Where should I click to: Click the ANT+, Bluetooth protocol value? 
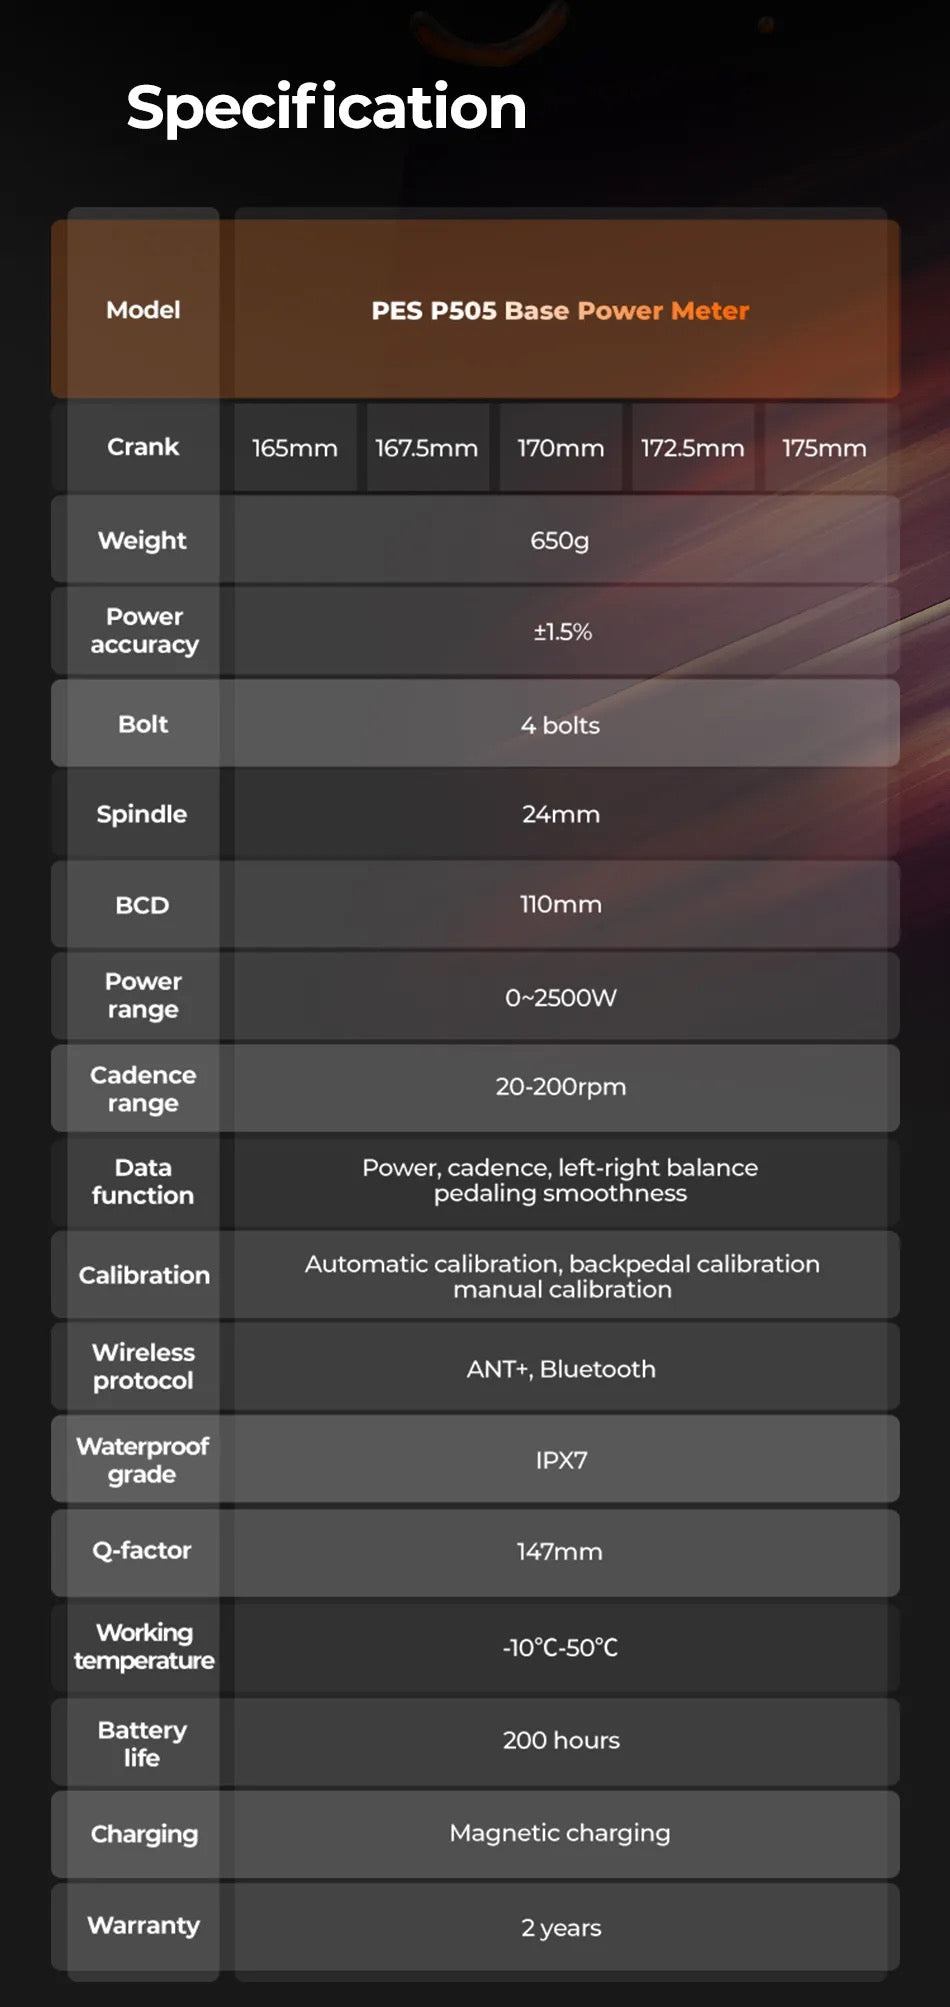click(560, 1369)
